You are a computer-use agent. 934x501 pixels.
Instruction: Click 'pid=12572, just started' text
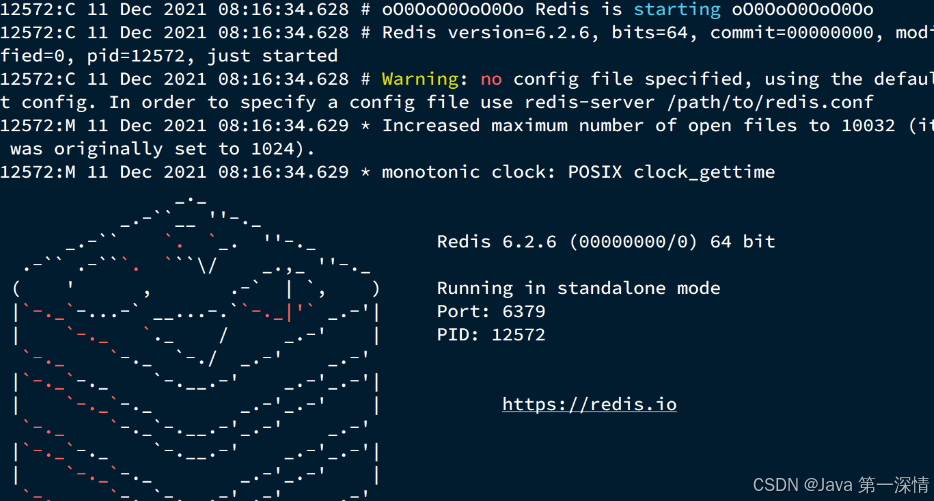[x=212, y=56]
